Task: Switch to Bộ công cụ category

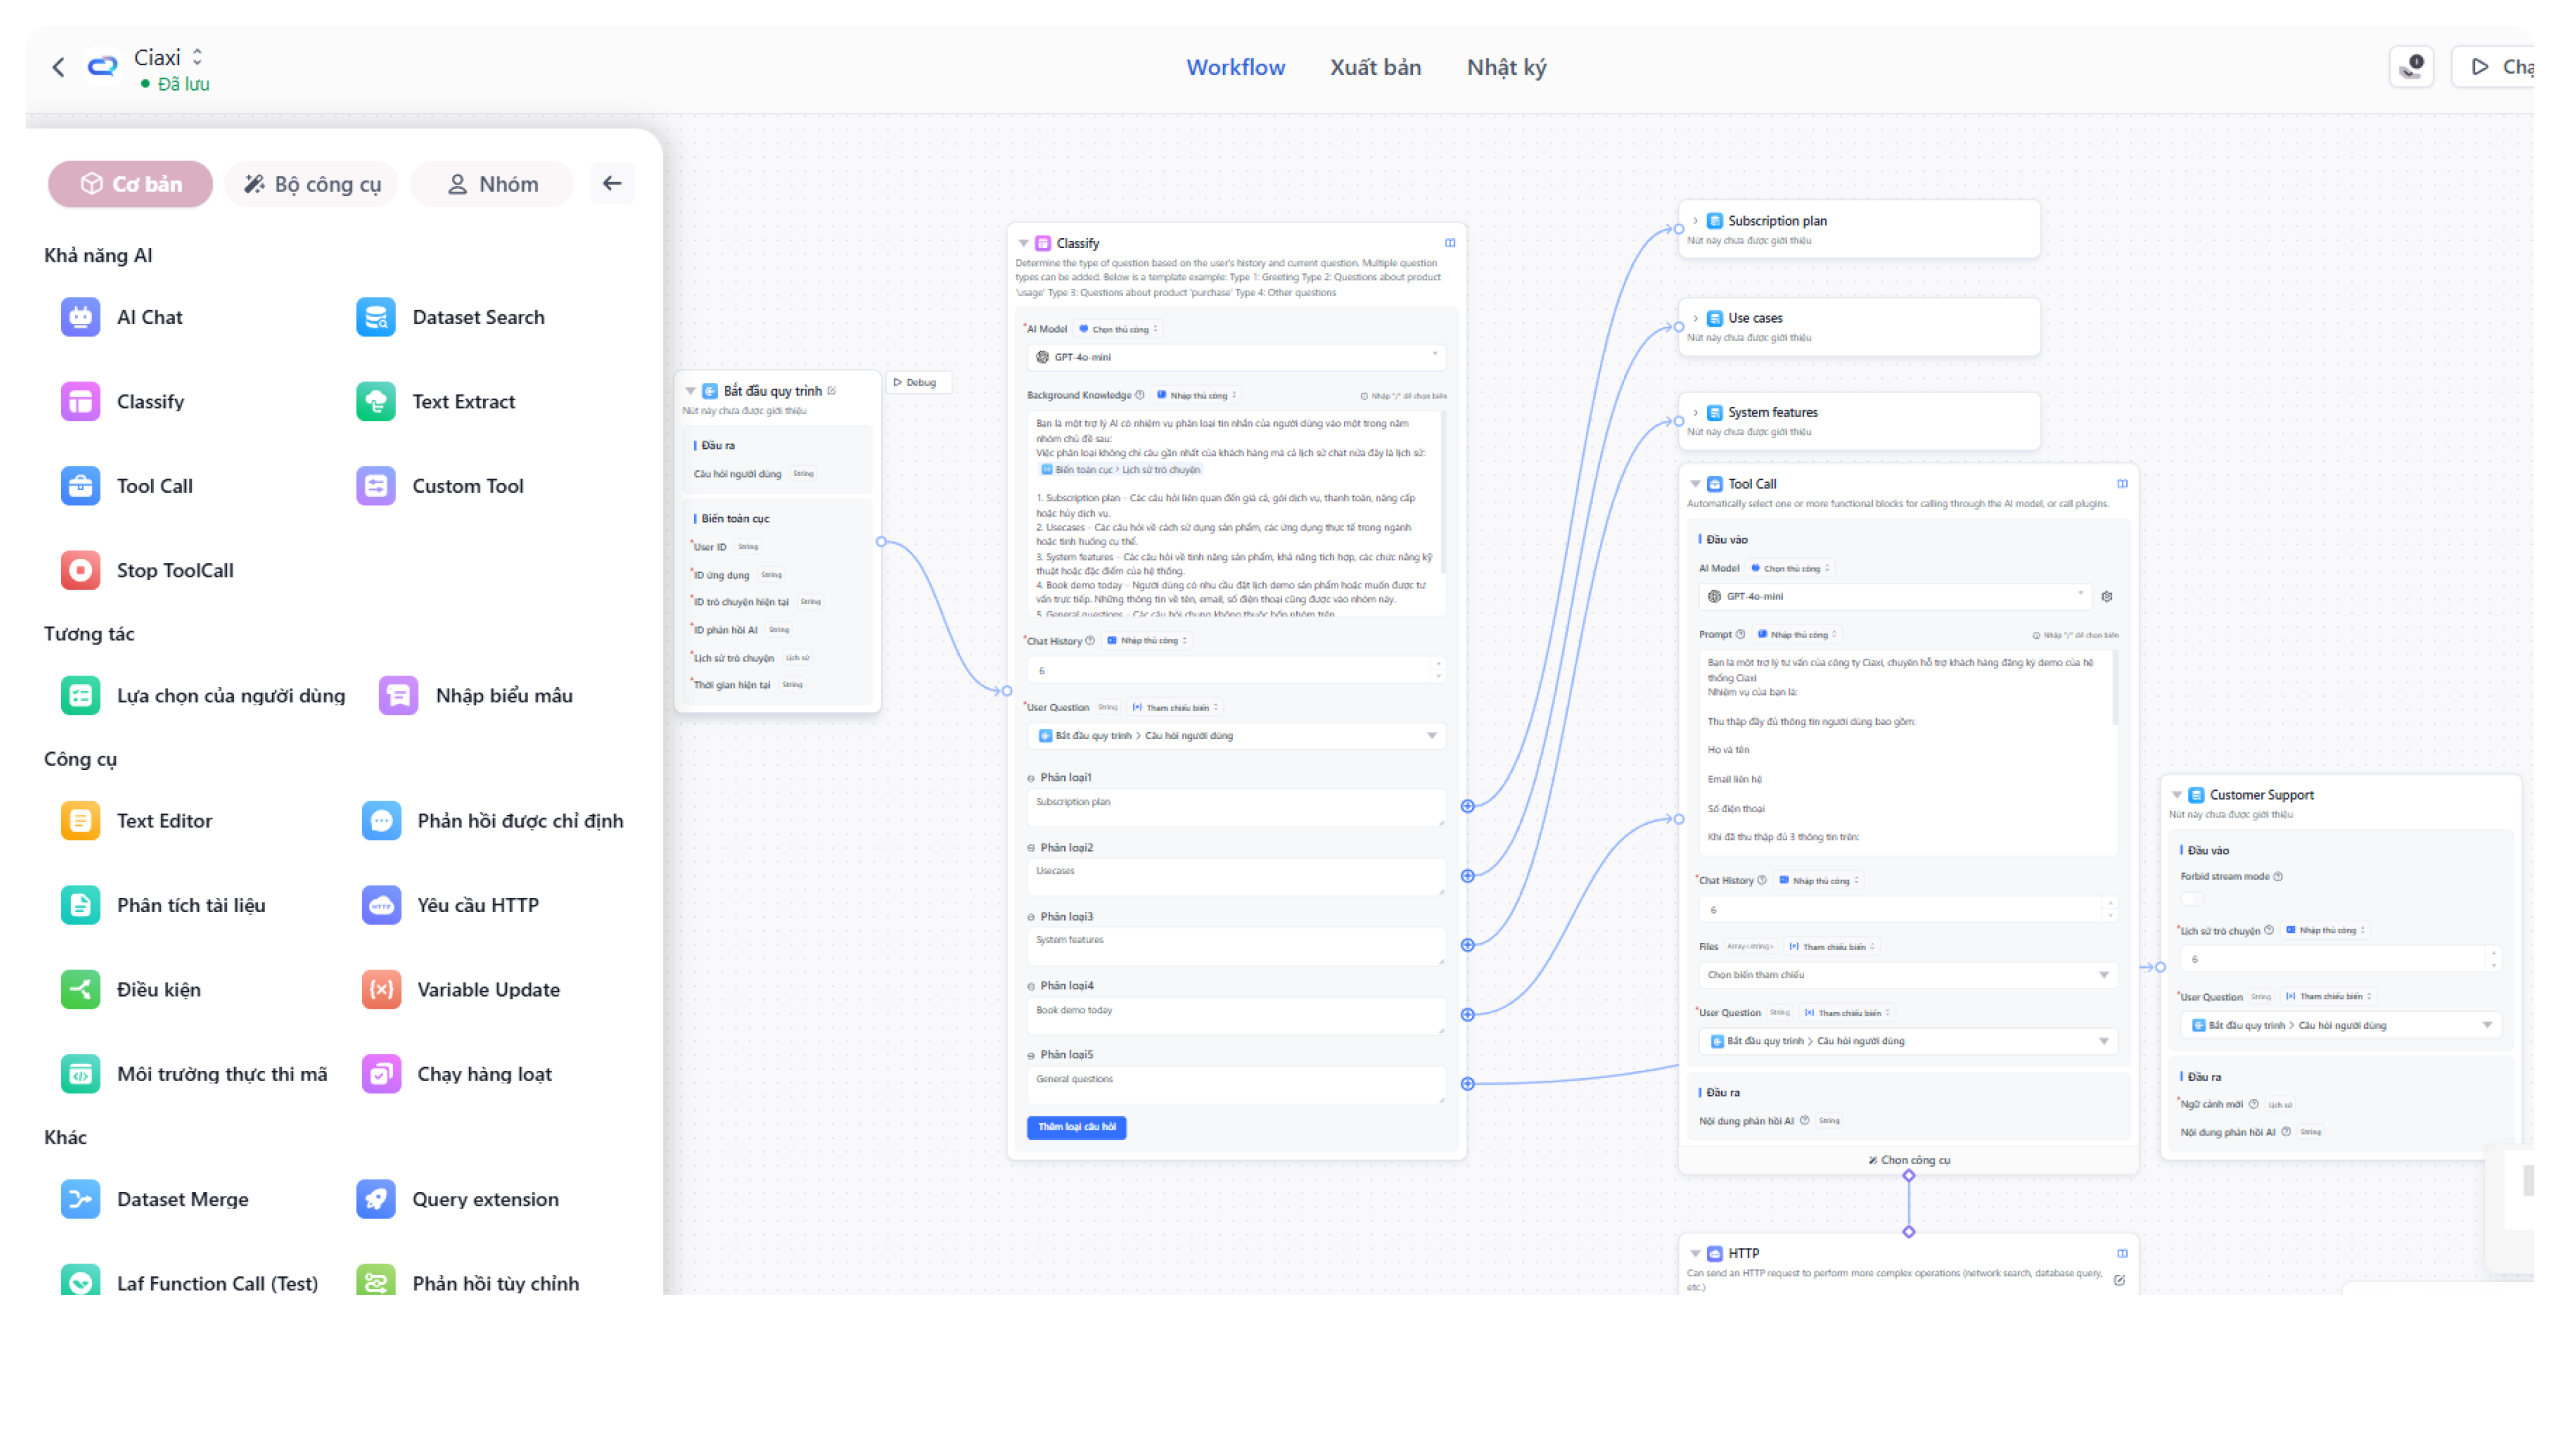Action: pyautogui.click(x=312, y=184)
